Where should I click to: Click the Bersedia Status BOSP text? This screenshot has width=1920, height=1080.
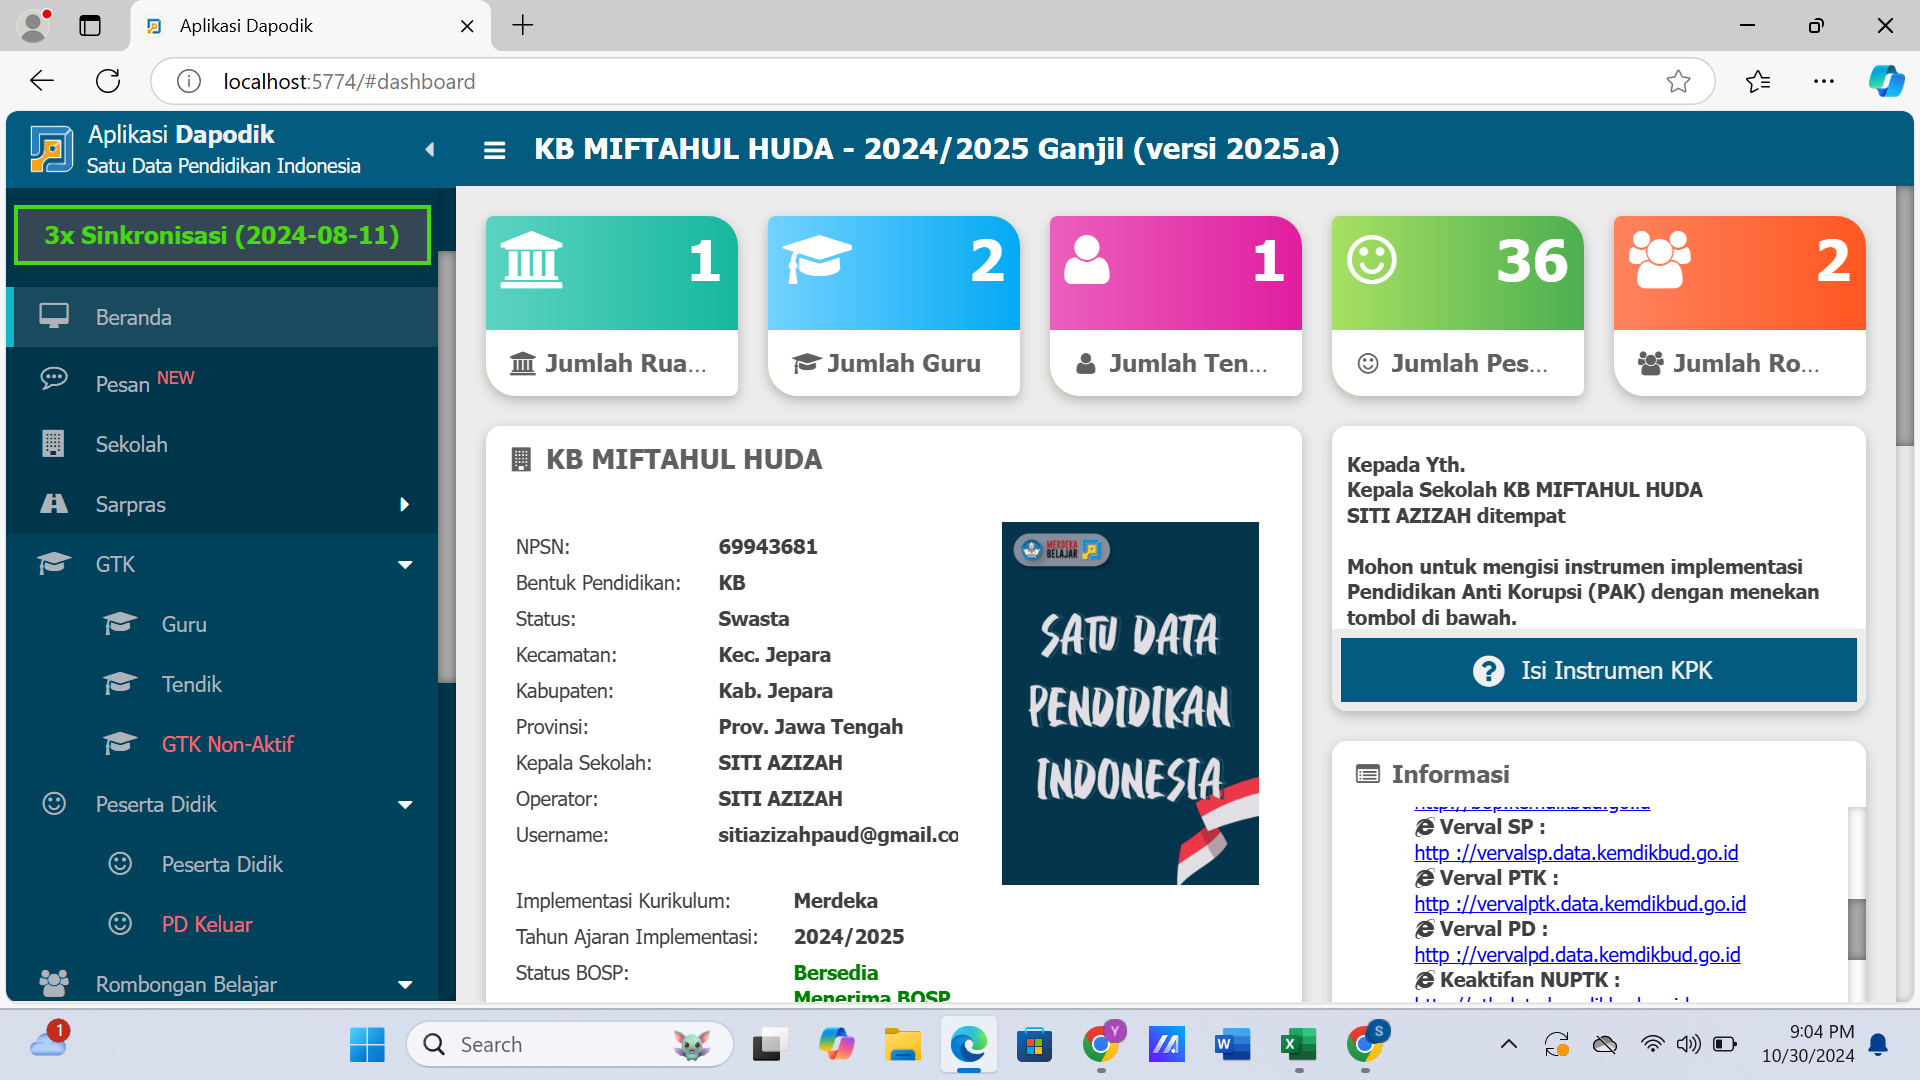tap(835, 973)
